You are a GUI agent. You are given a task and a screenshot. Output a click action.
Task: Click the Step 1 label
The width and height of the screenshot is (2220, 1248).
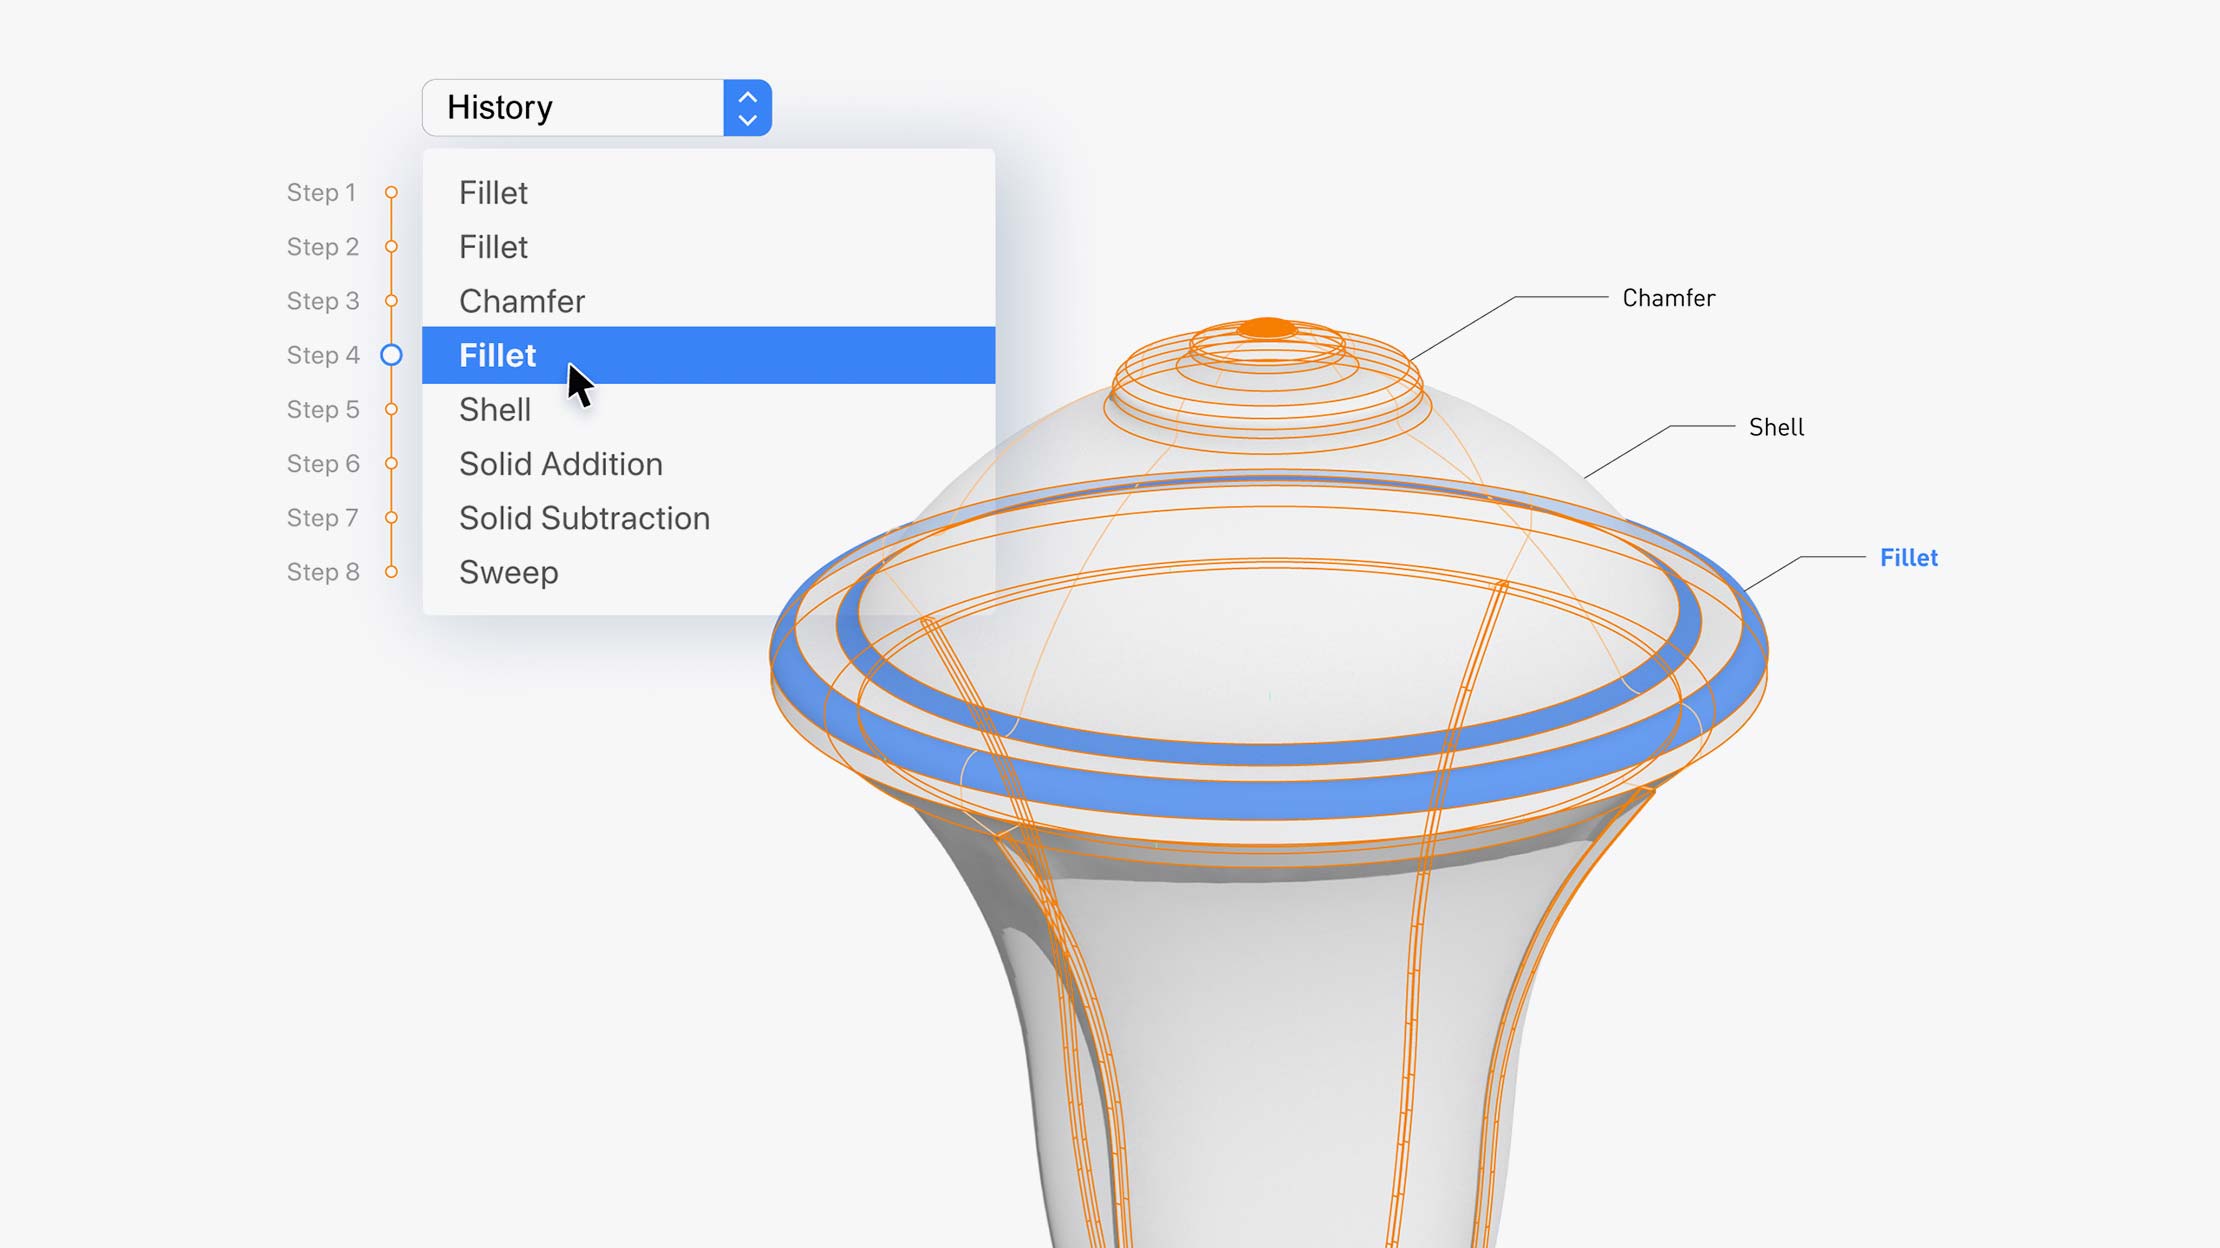321,192
